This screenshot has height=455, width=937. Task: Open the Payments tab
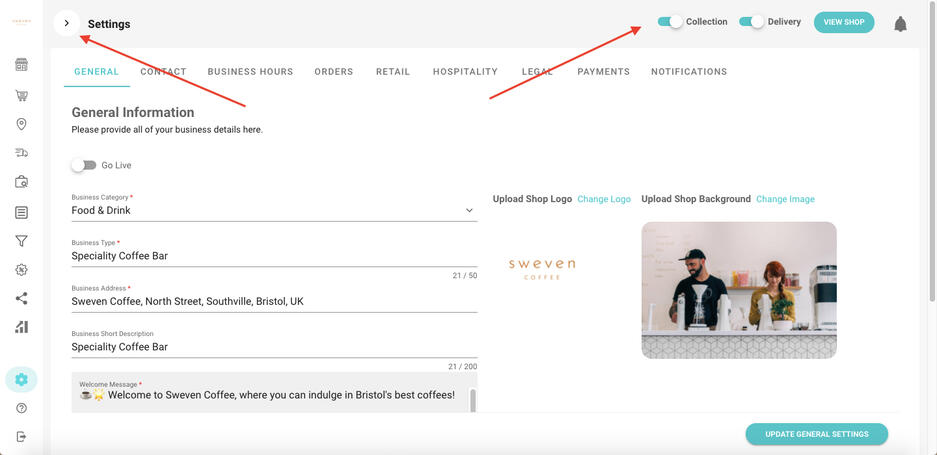603,72
